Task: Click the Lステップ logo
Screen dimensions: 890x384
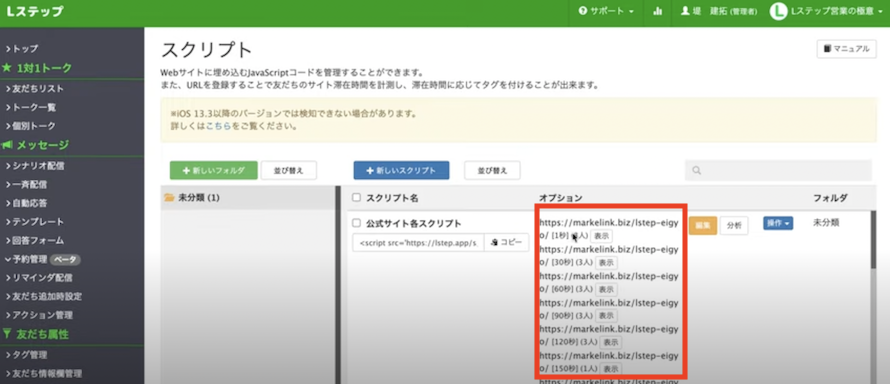Action: [35, 11]
